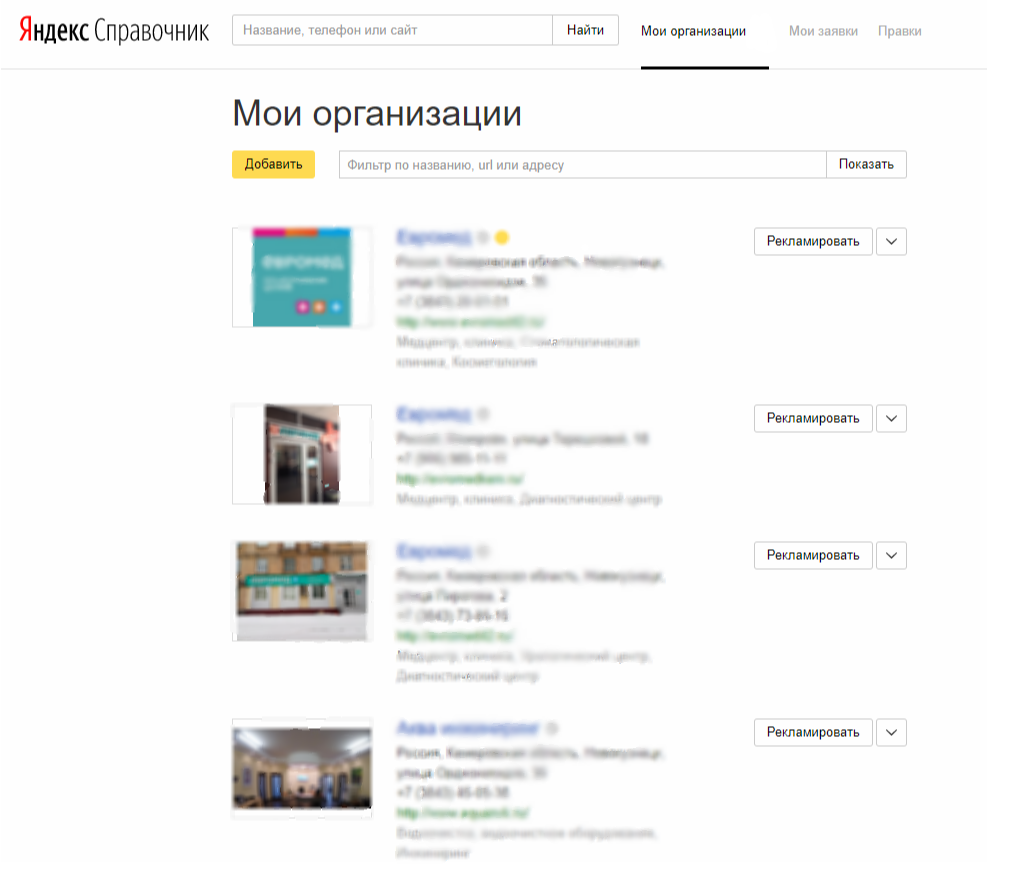Click the Показать filter button
This screenshot has height=870, width=1021.
click(x=866, y=164)
